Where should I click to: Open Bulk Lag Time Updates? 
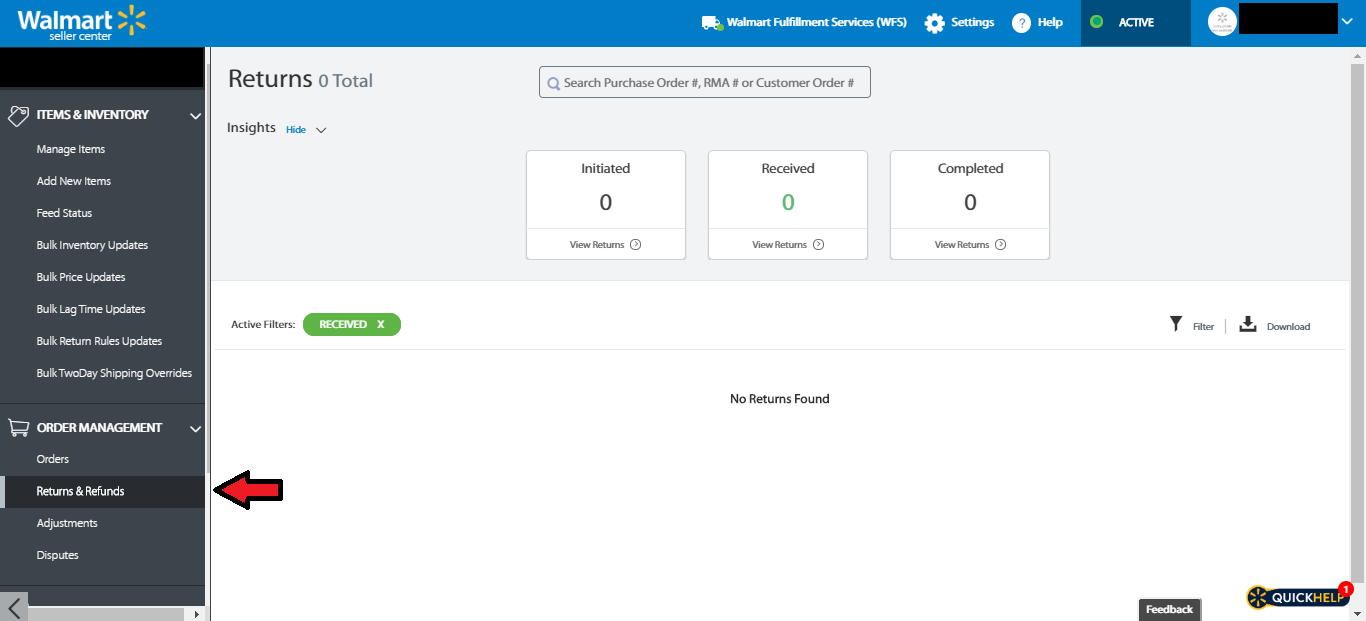tap(91, 309)
